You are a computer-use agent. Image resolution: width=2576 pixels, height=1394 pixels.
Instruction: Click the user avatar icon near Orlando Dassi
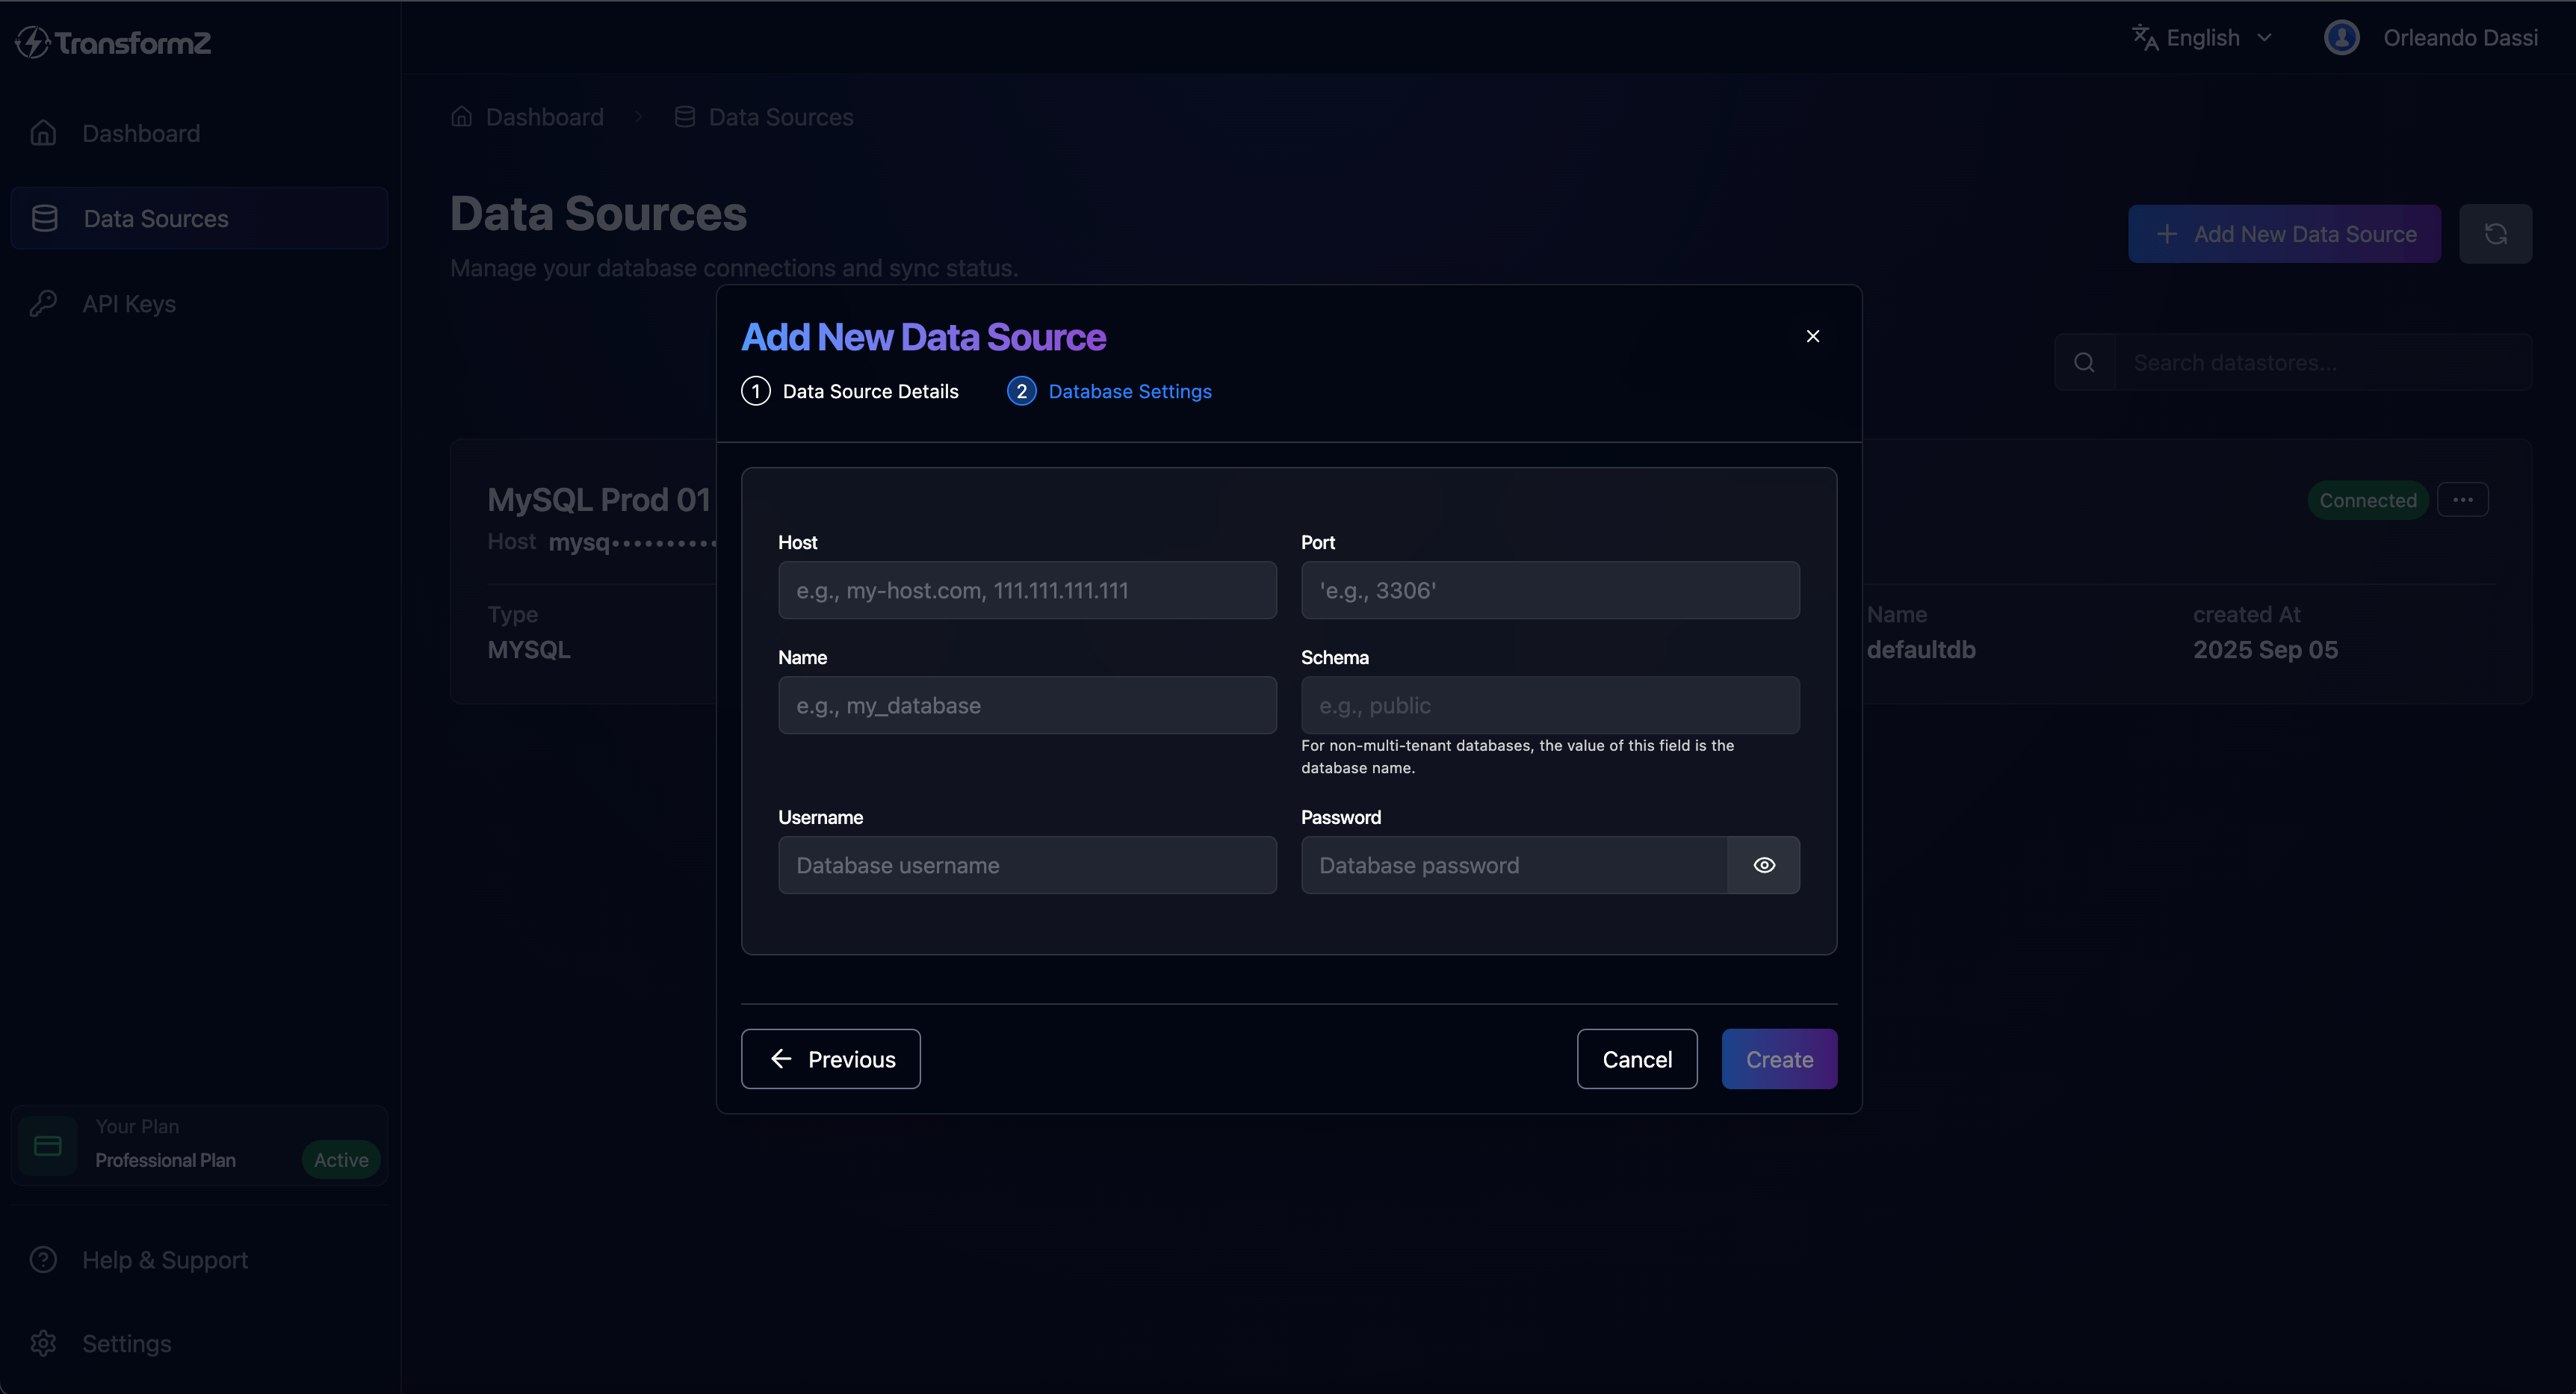[2341, 37]
